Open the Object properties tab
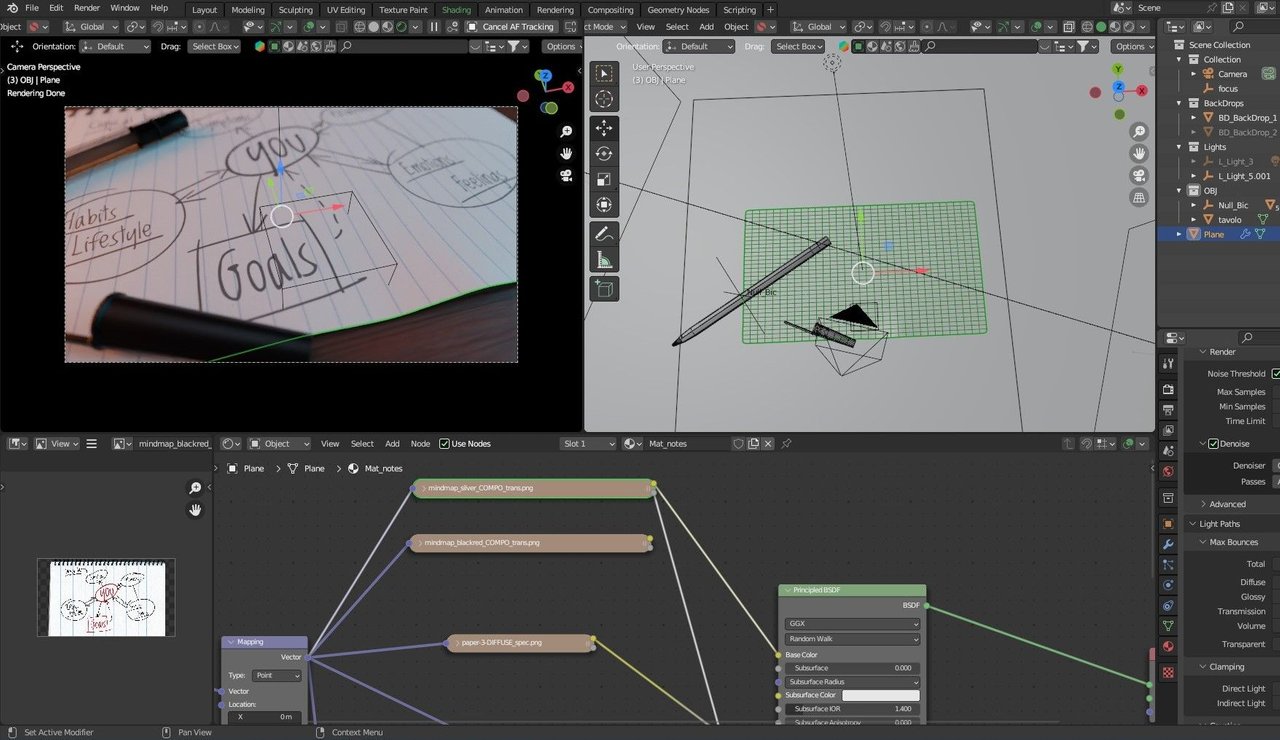 [1168, 524]
